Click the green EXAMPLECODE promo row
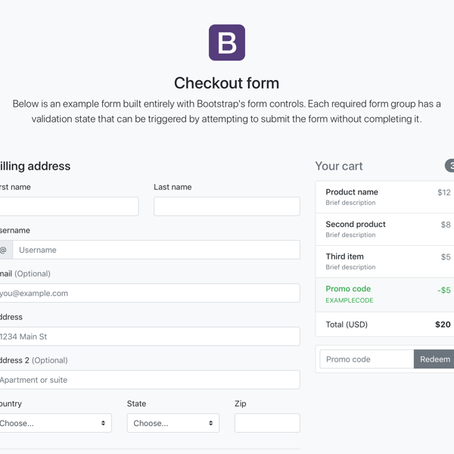Image resolution: width=454 pixels, height=454 pixels. 385,295
